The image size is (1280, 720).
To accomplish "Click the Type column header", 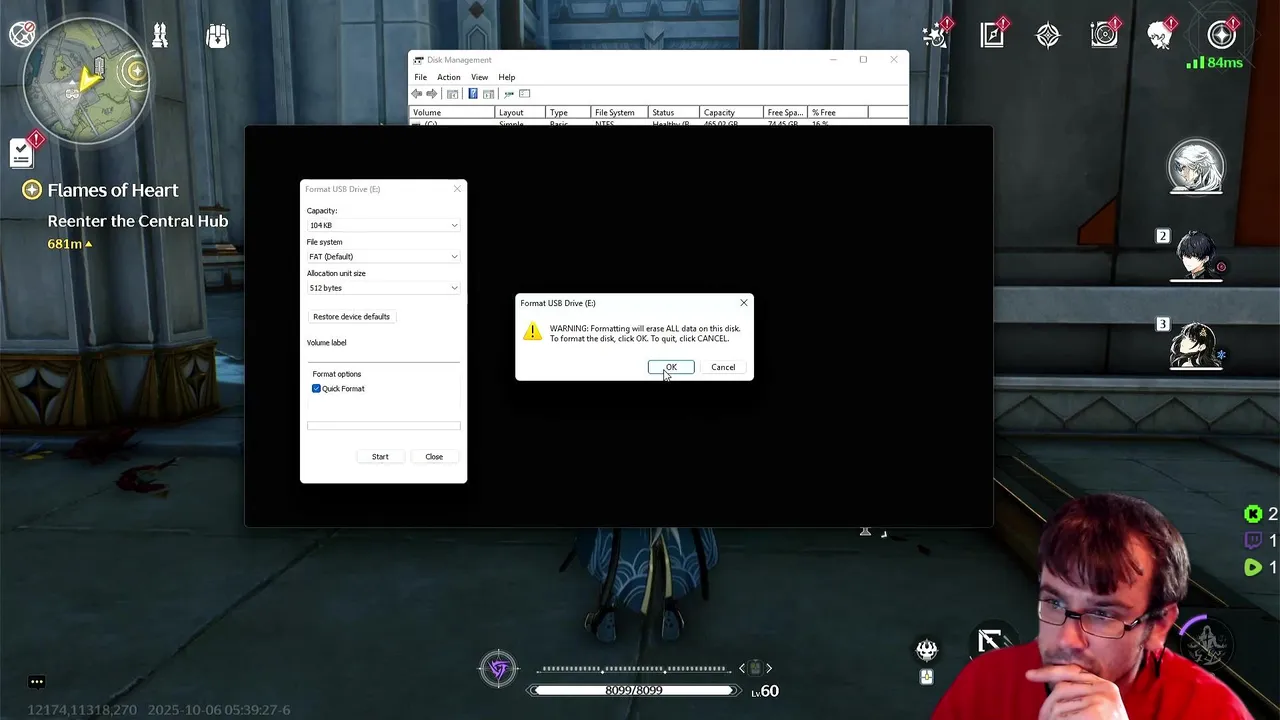I will click(568, 112).
